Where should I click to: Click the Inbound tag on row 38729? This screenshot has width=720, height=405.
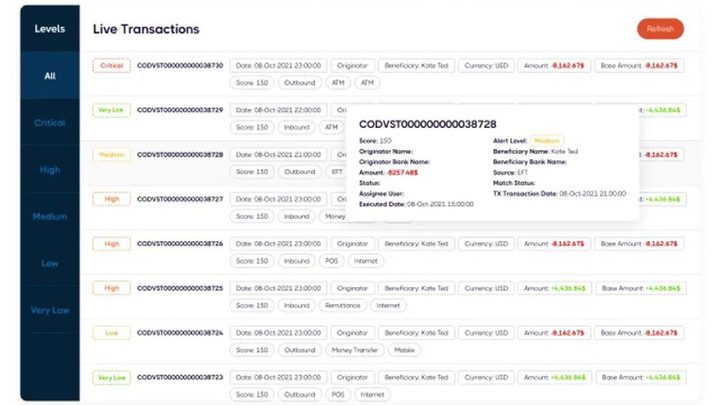click(297, 127)
